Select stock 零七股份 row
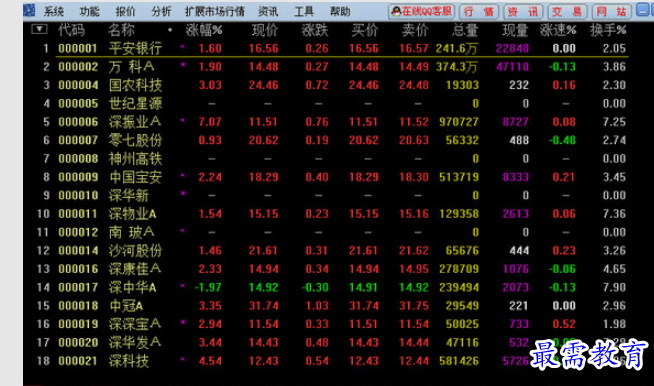The height and width of the screenshot is (386, 654). coord(332,140)
